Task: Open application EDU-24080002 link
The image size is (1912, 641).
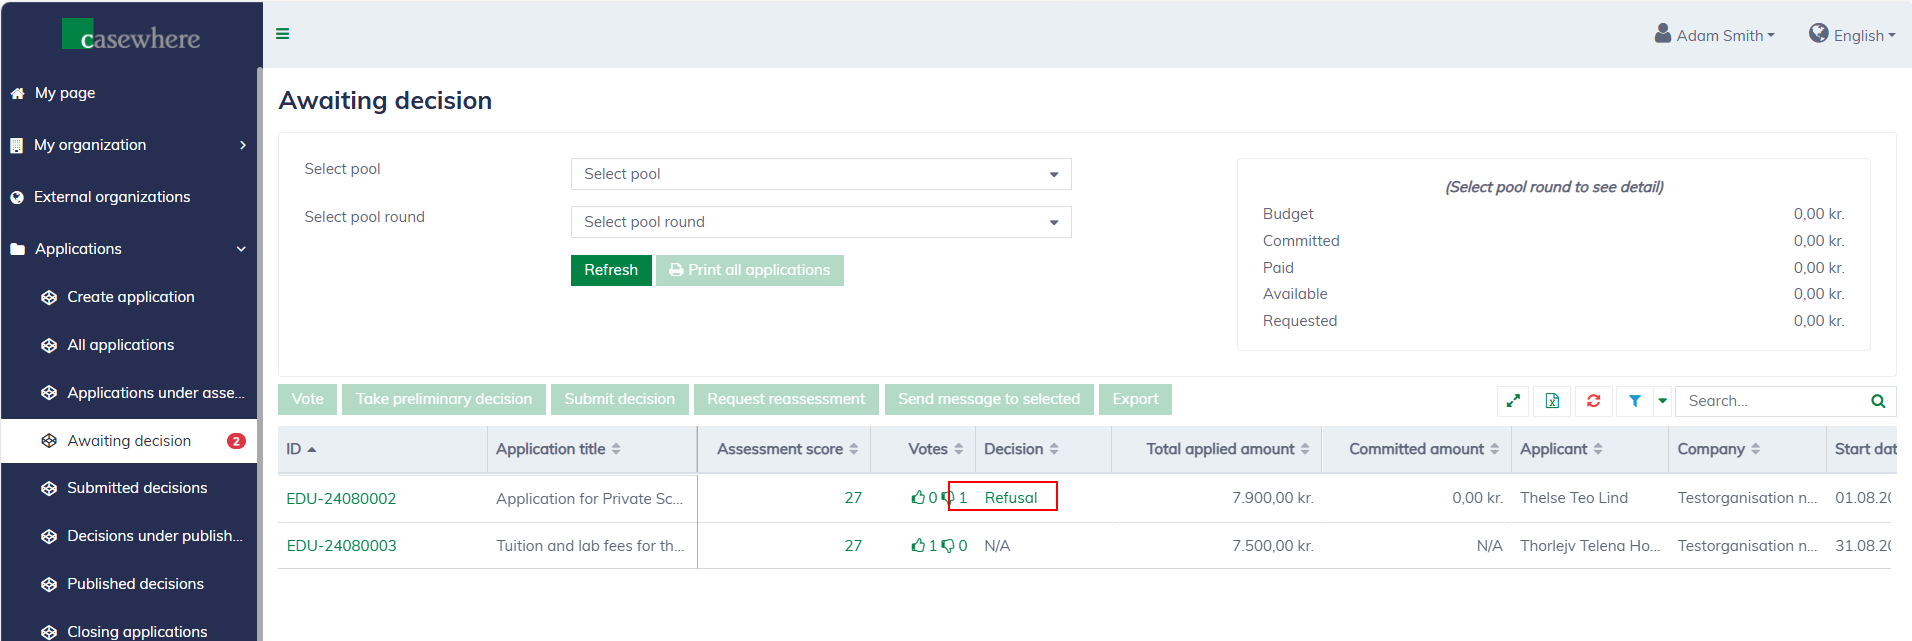Action: point(341,499)
